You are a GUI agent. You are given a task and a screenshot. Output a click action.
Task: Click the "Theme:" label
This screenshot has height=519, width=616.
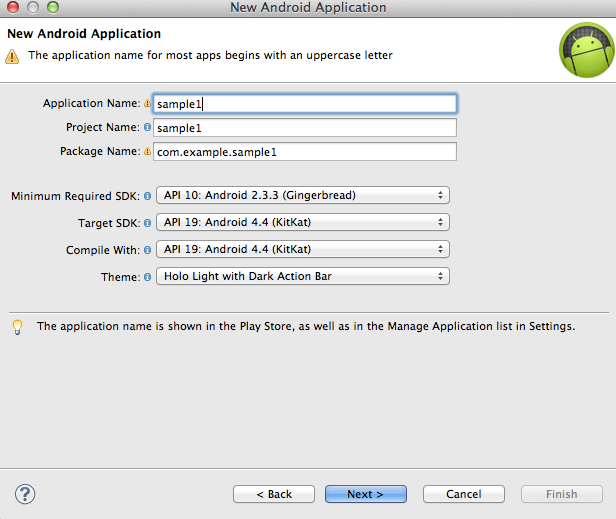pos(121,277)
